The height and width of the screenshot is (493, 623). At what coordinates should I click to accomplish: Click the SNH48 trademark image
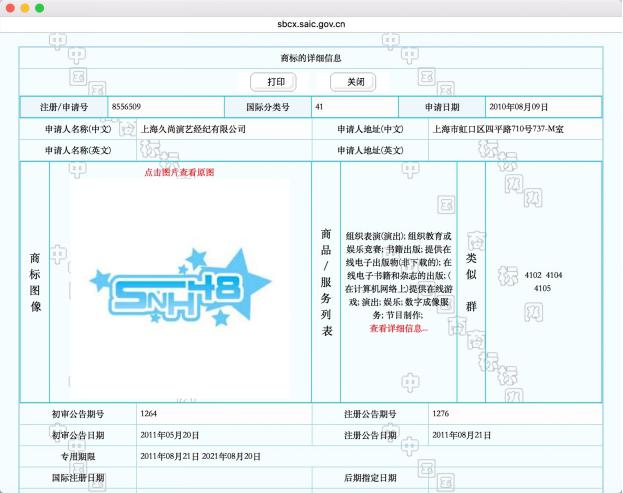pyautogui.click(x=181, y=288)
